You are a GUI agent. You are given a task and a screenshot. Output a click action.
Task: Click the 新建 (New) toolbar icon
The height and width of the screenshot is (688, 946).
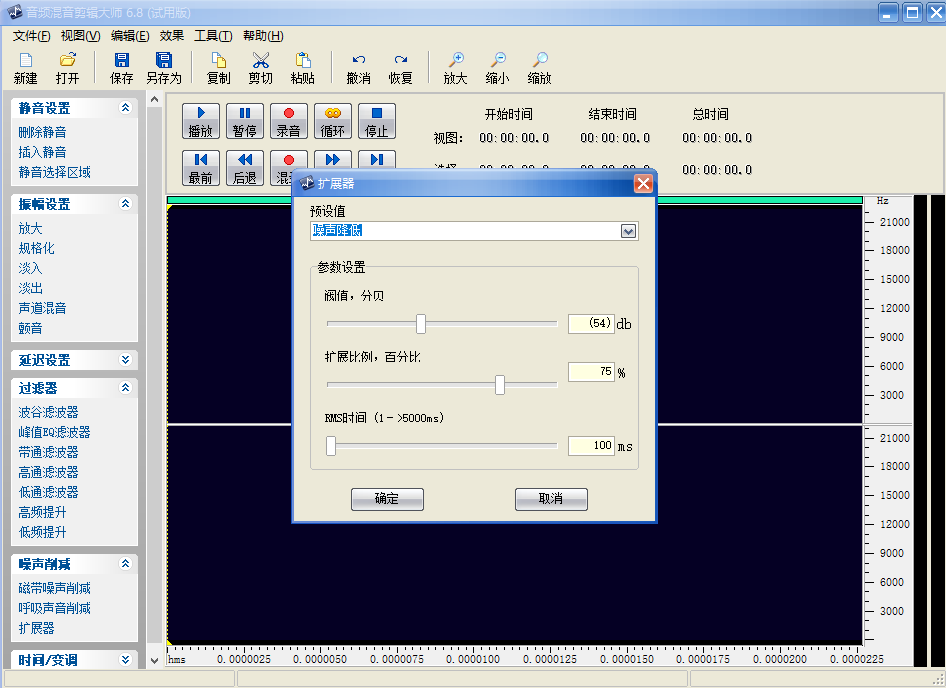point(26,61)
